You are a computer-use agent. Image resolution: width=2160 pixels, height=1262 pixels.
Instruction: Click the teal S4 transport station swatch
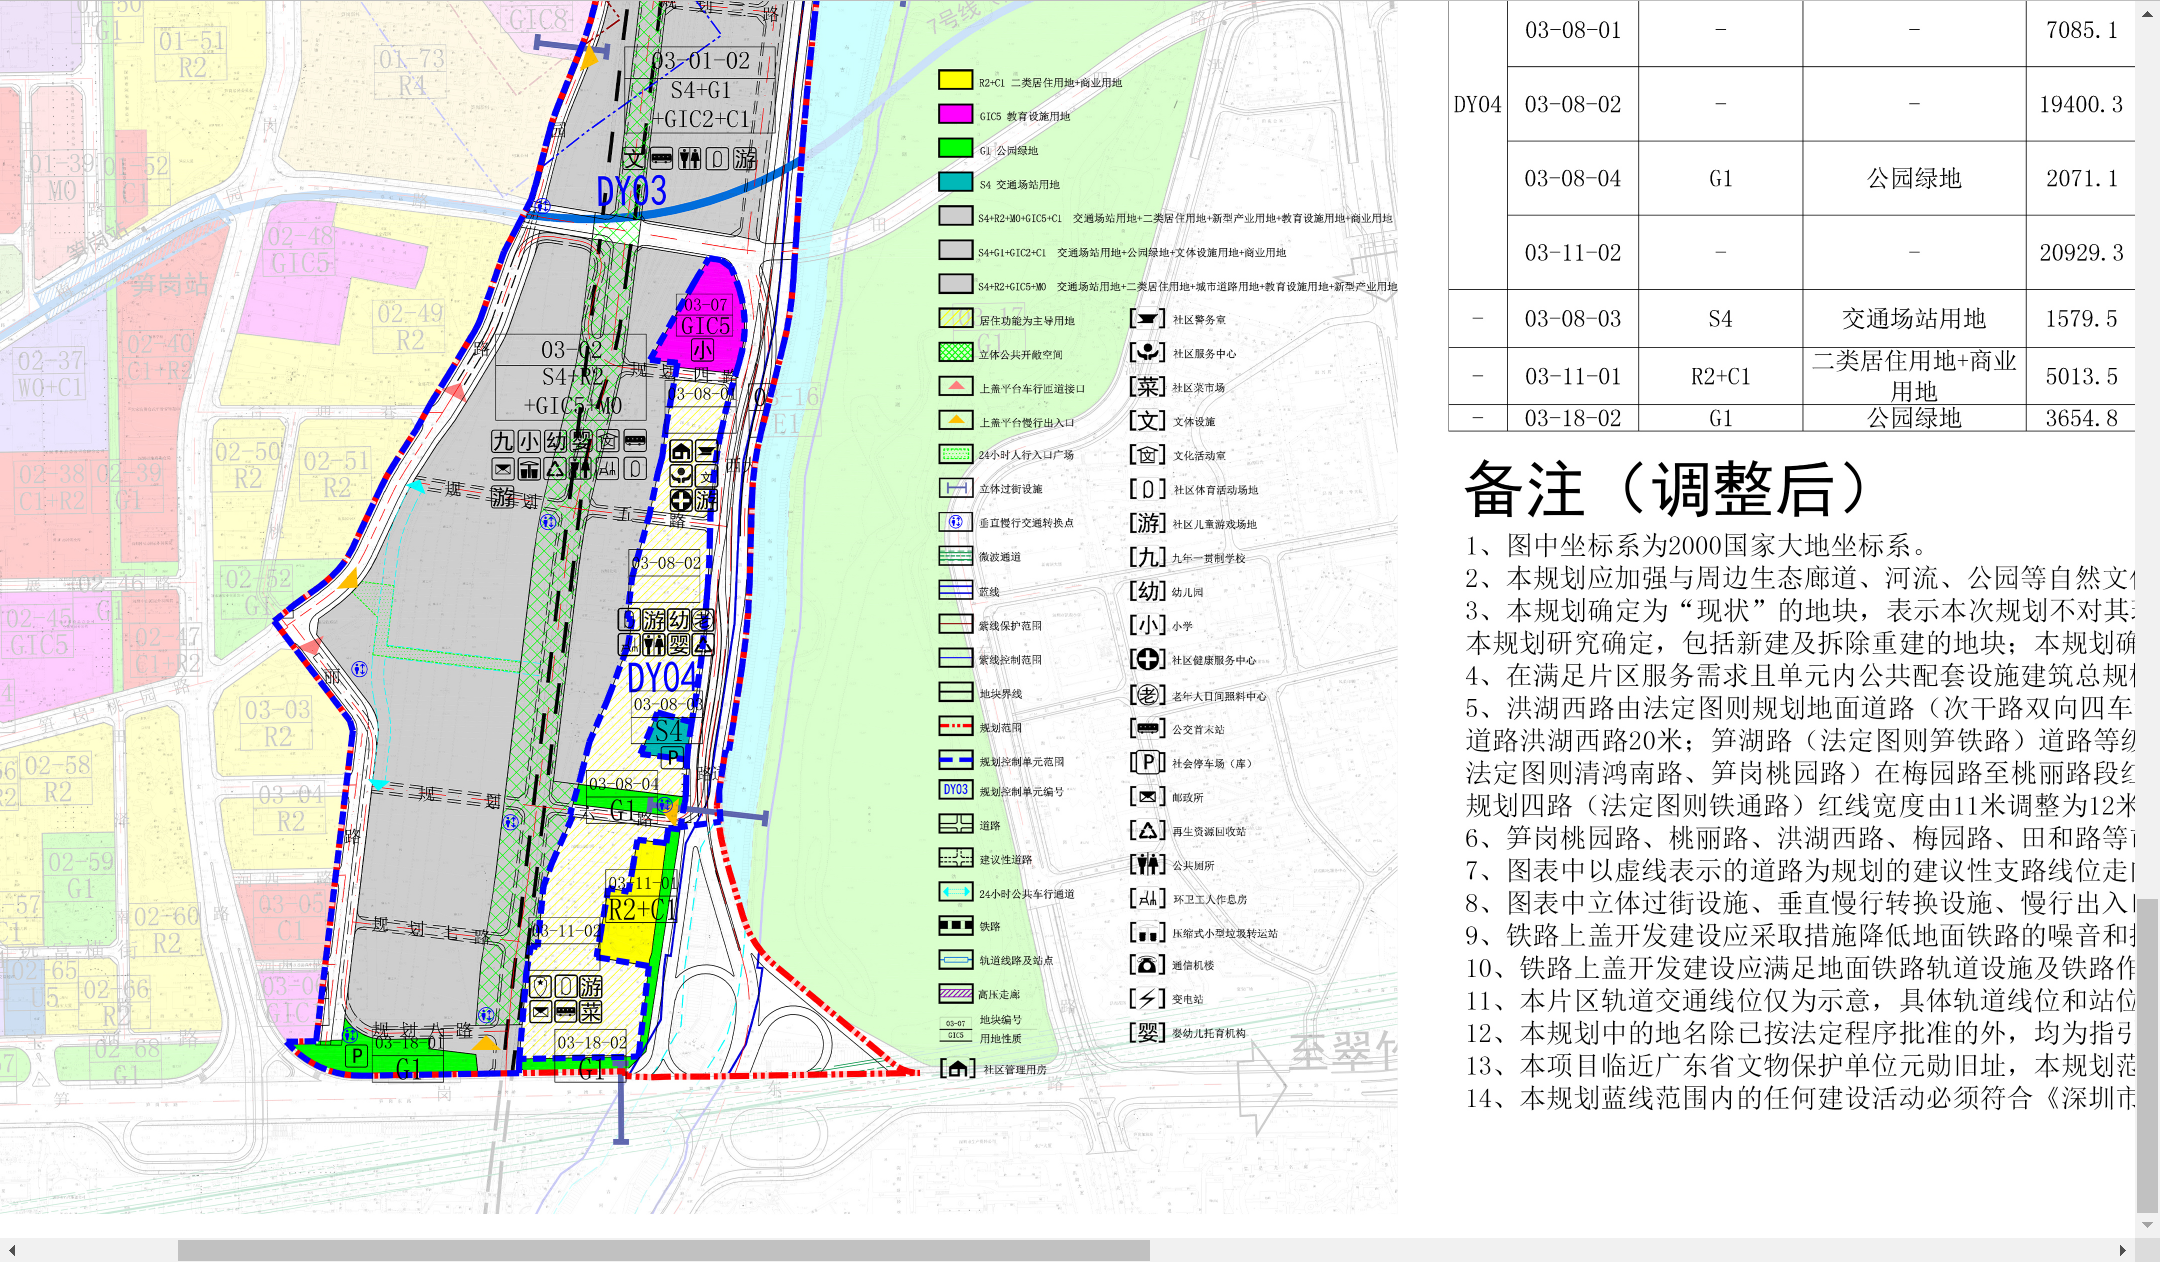[x=955, y=182]
